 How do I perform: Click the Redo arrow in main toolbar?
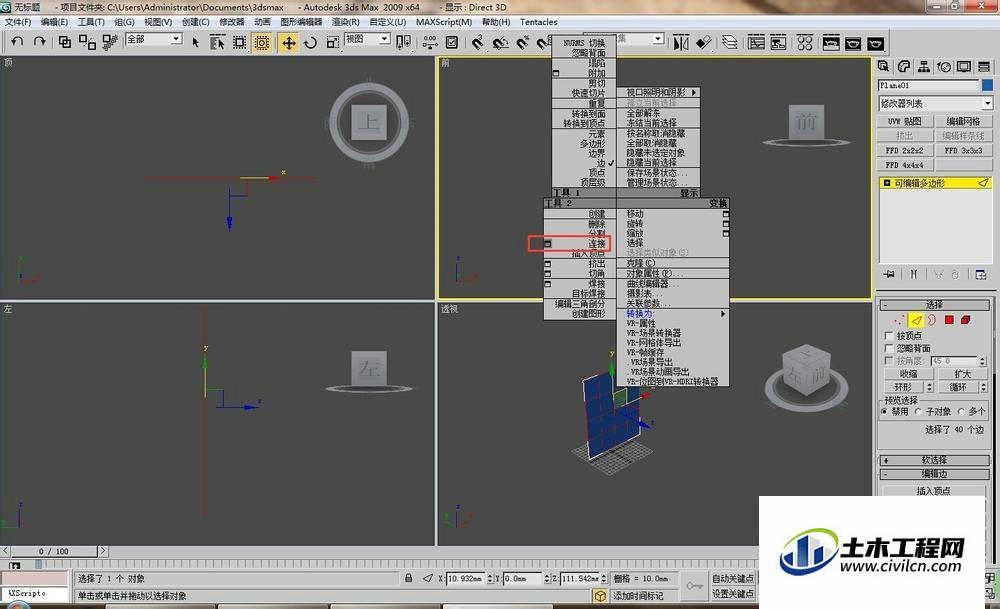coord(40,42)
